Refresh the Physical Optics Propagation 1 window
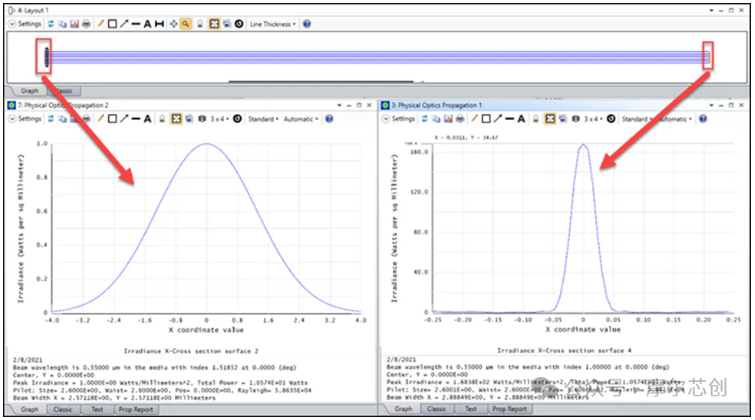The width and height of the screenshot is (755, 420). [424, 118]
